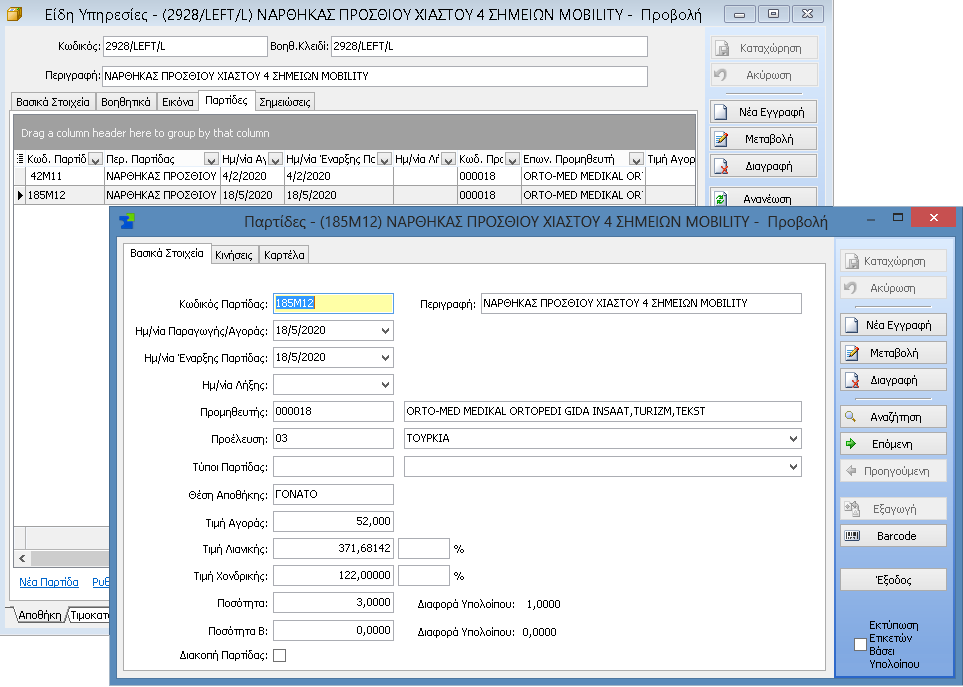Click Μεταβολή pencil icon in Παρτίδες window
The height and width of the screenshot is (687, 963).
coord(852,352)
